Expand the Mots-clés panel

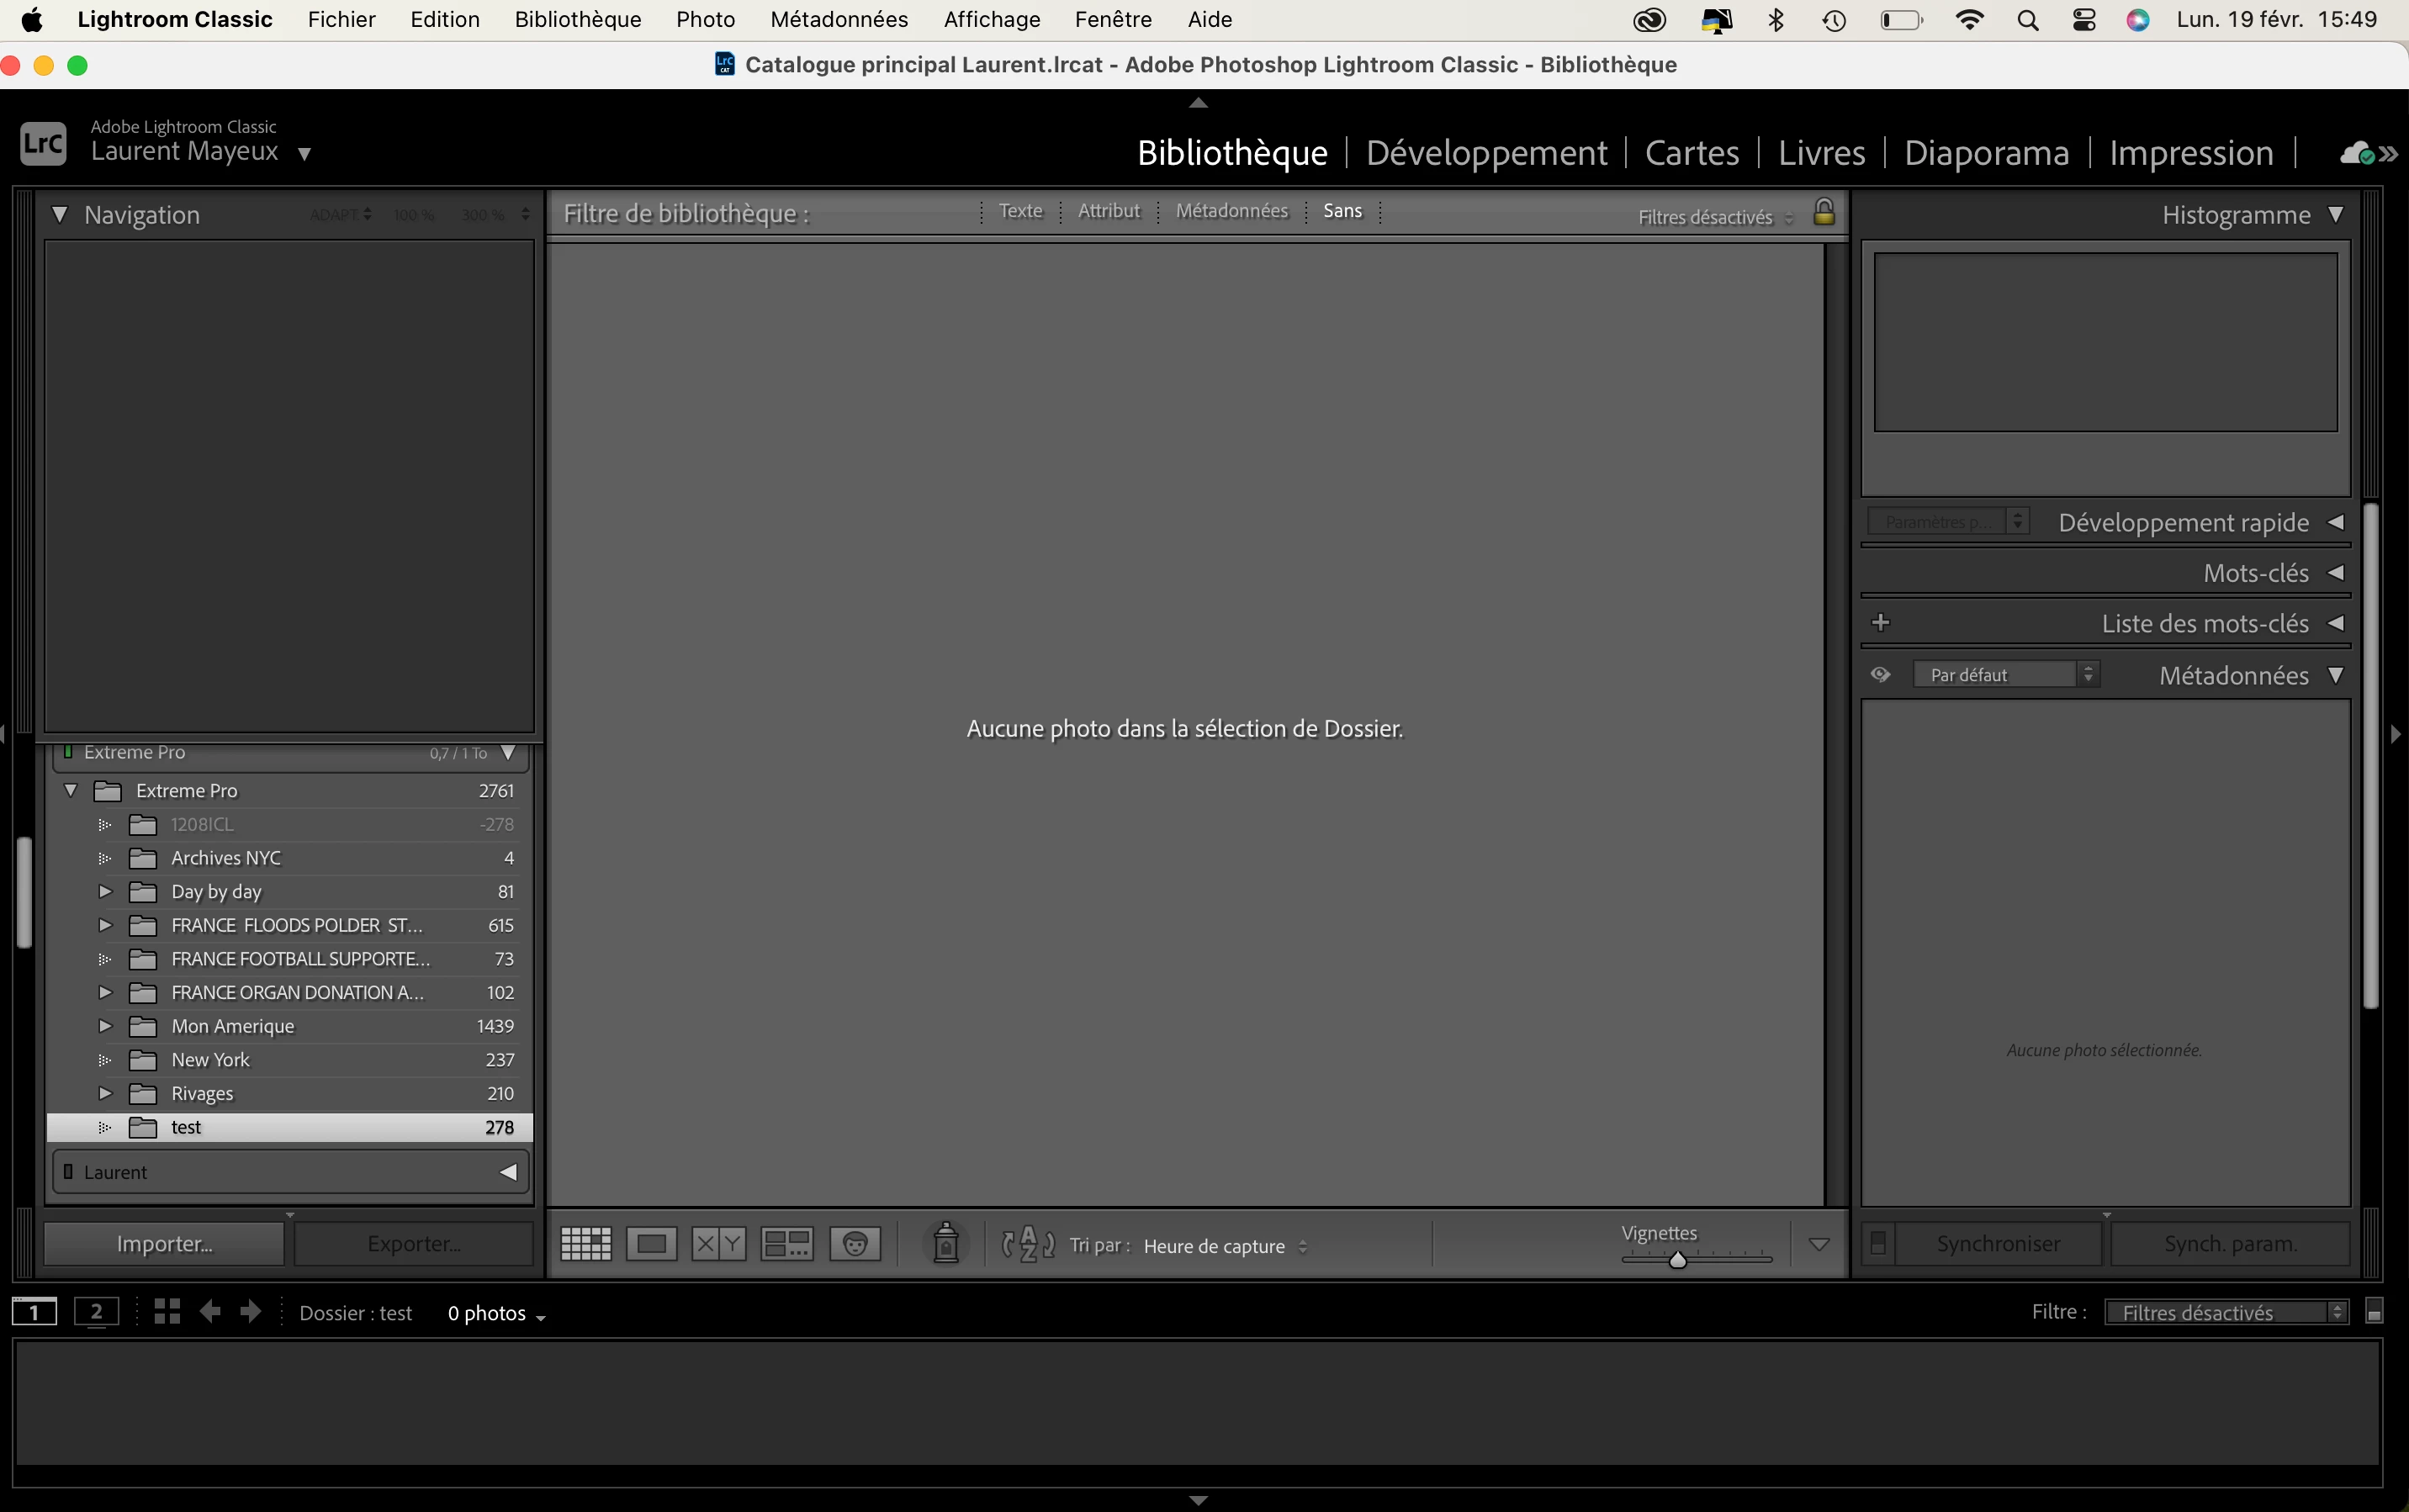point(2335,573)
